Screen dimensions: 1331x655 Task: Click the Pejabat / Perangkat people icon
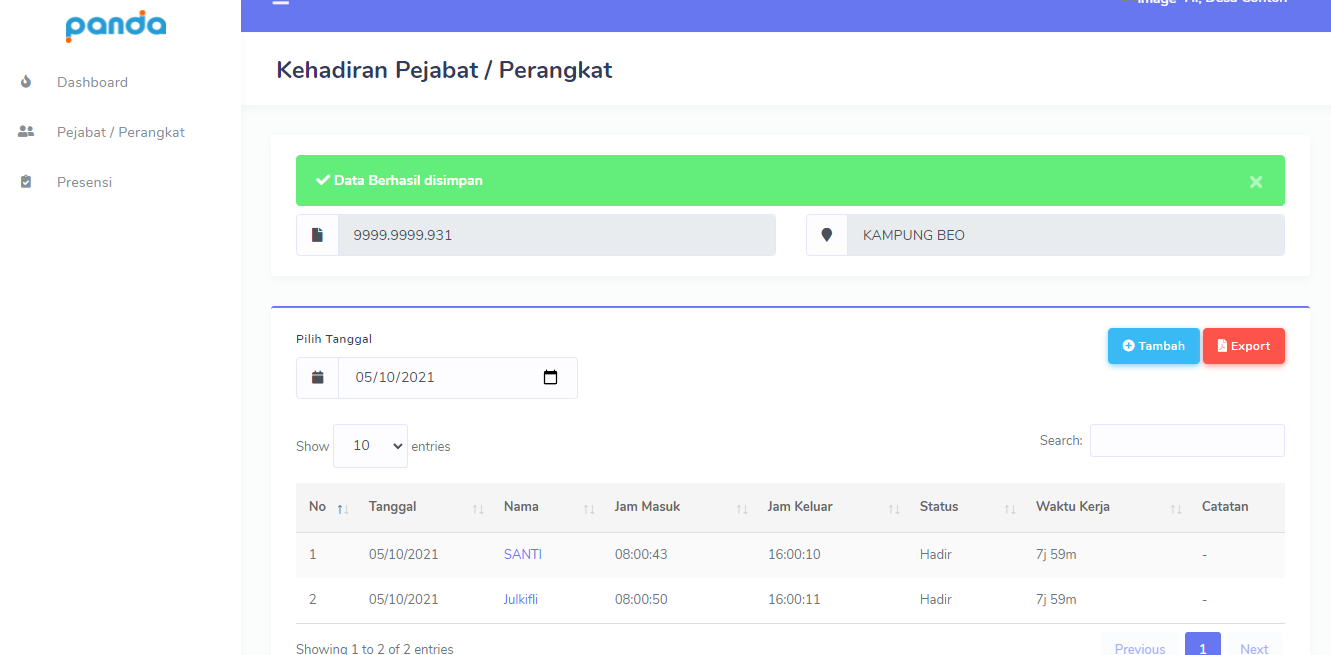click(x=26, y=132)
